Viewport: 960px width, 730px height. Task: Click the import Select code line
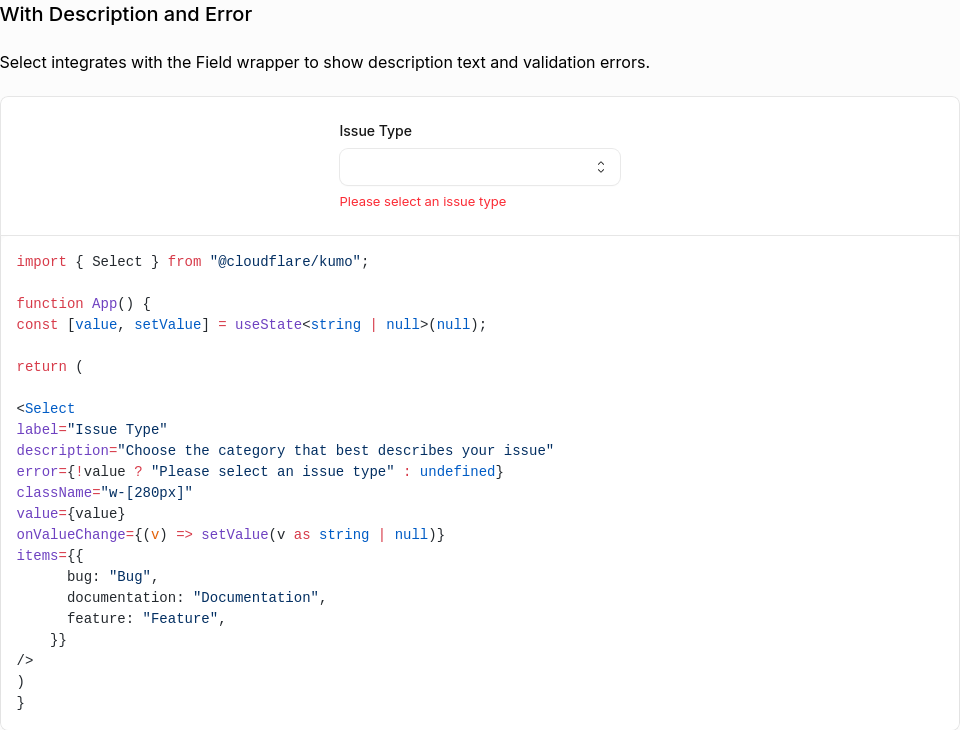[x=192, y=262]
